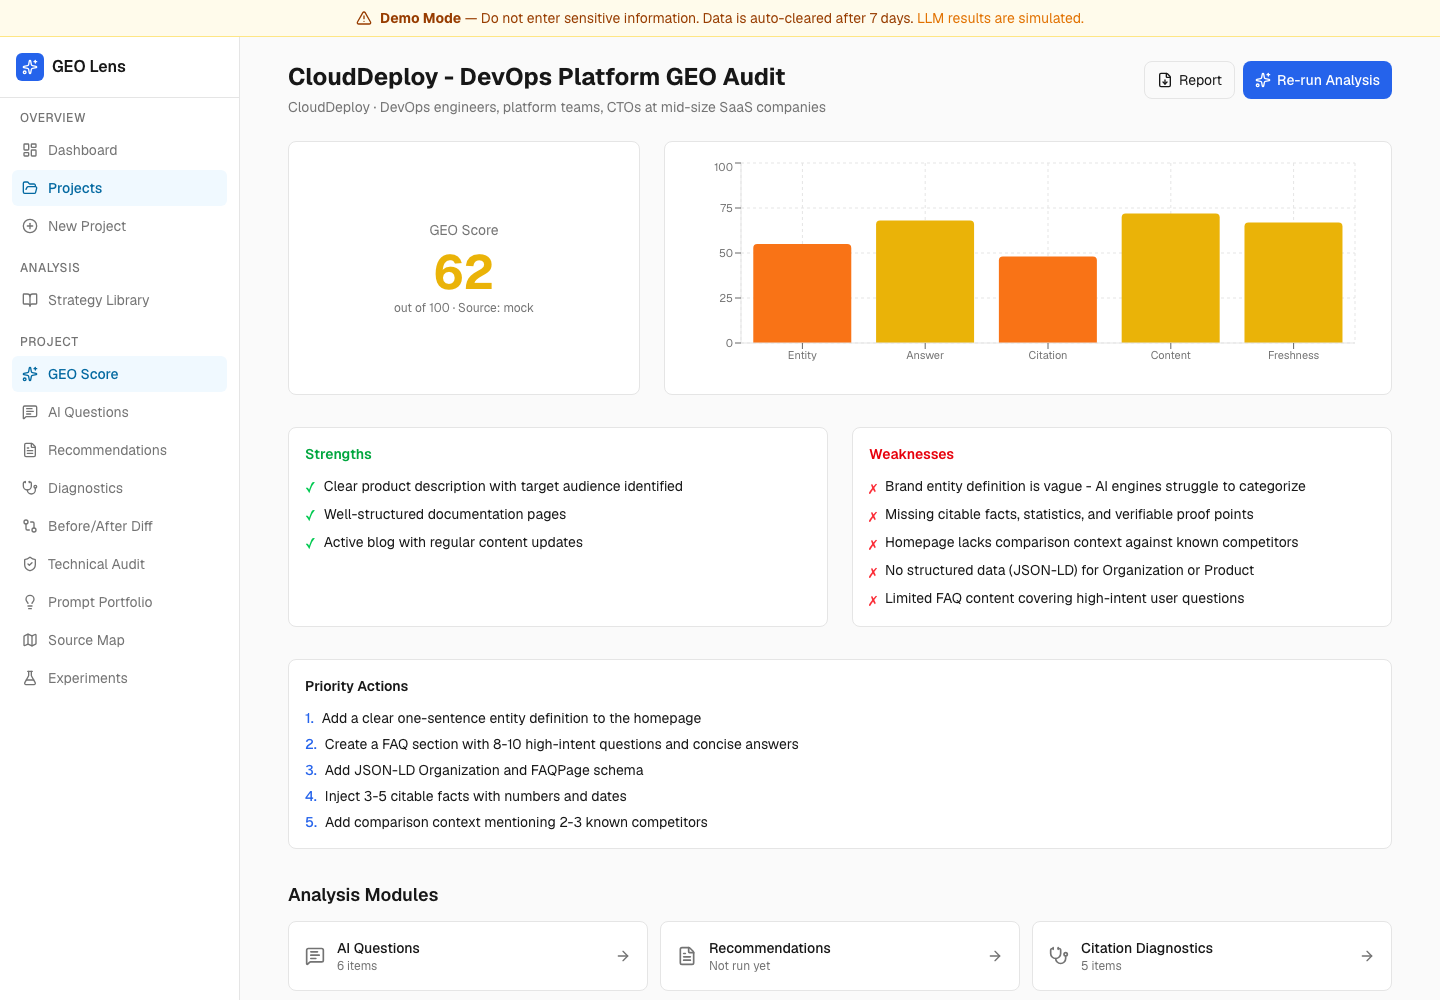The width and height of the screenshot is (1440, 1000).
Task: Click priority action 'Inject 3-5 citable facts'
Action: click(x=476, y=796)
